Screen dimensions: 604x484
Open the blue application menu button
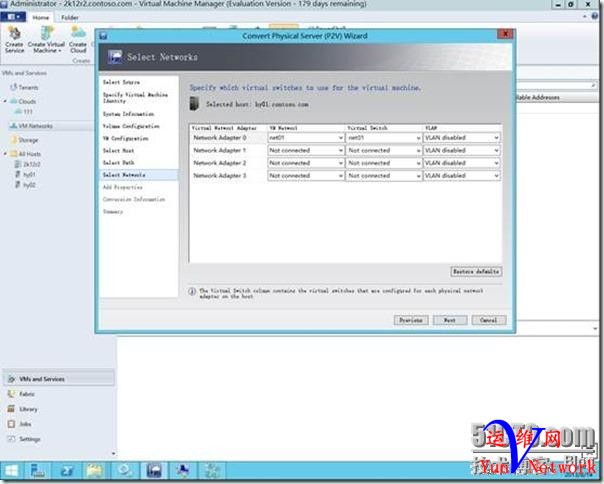(13, 17)
